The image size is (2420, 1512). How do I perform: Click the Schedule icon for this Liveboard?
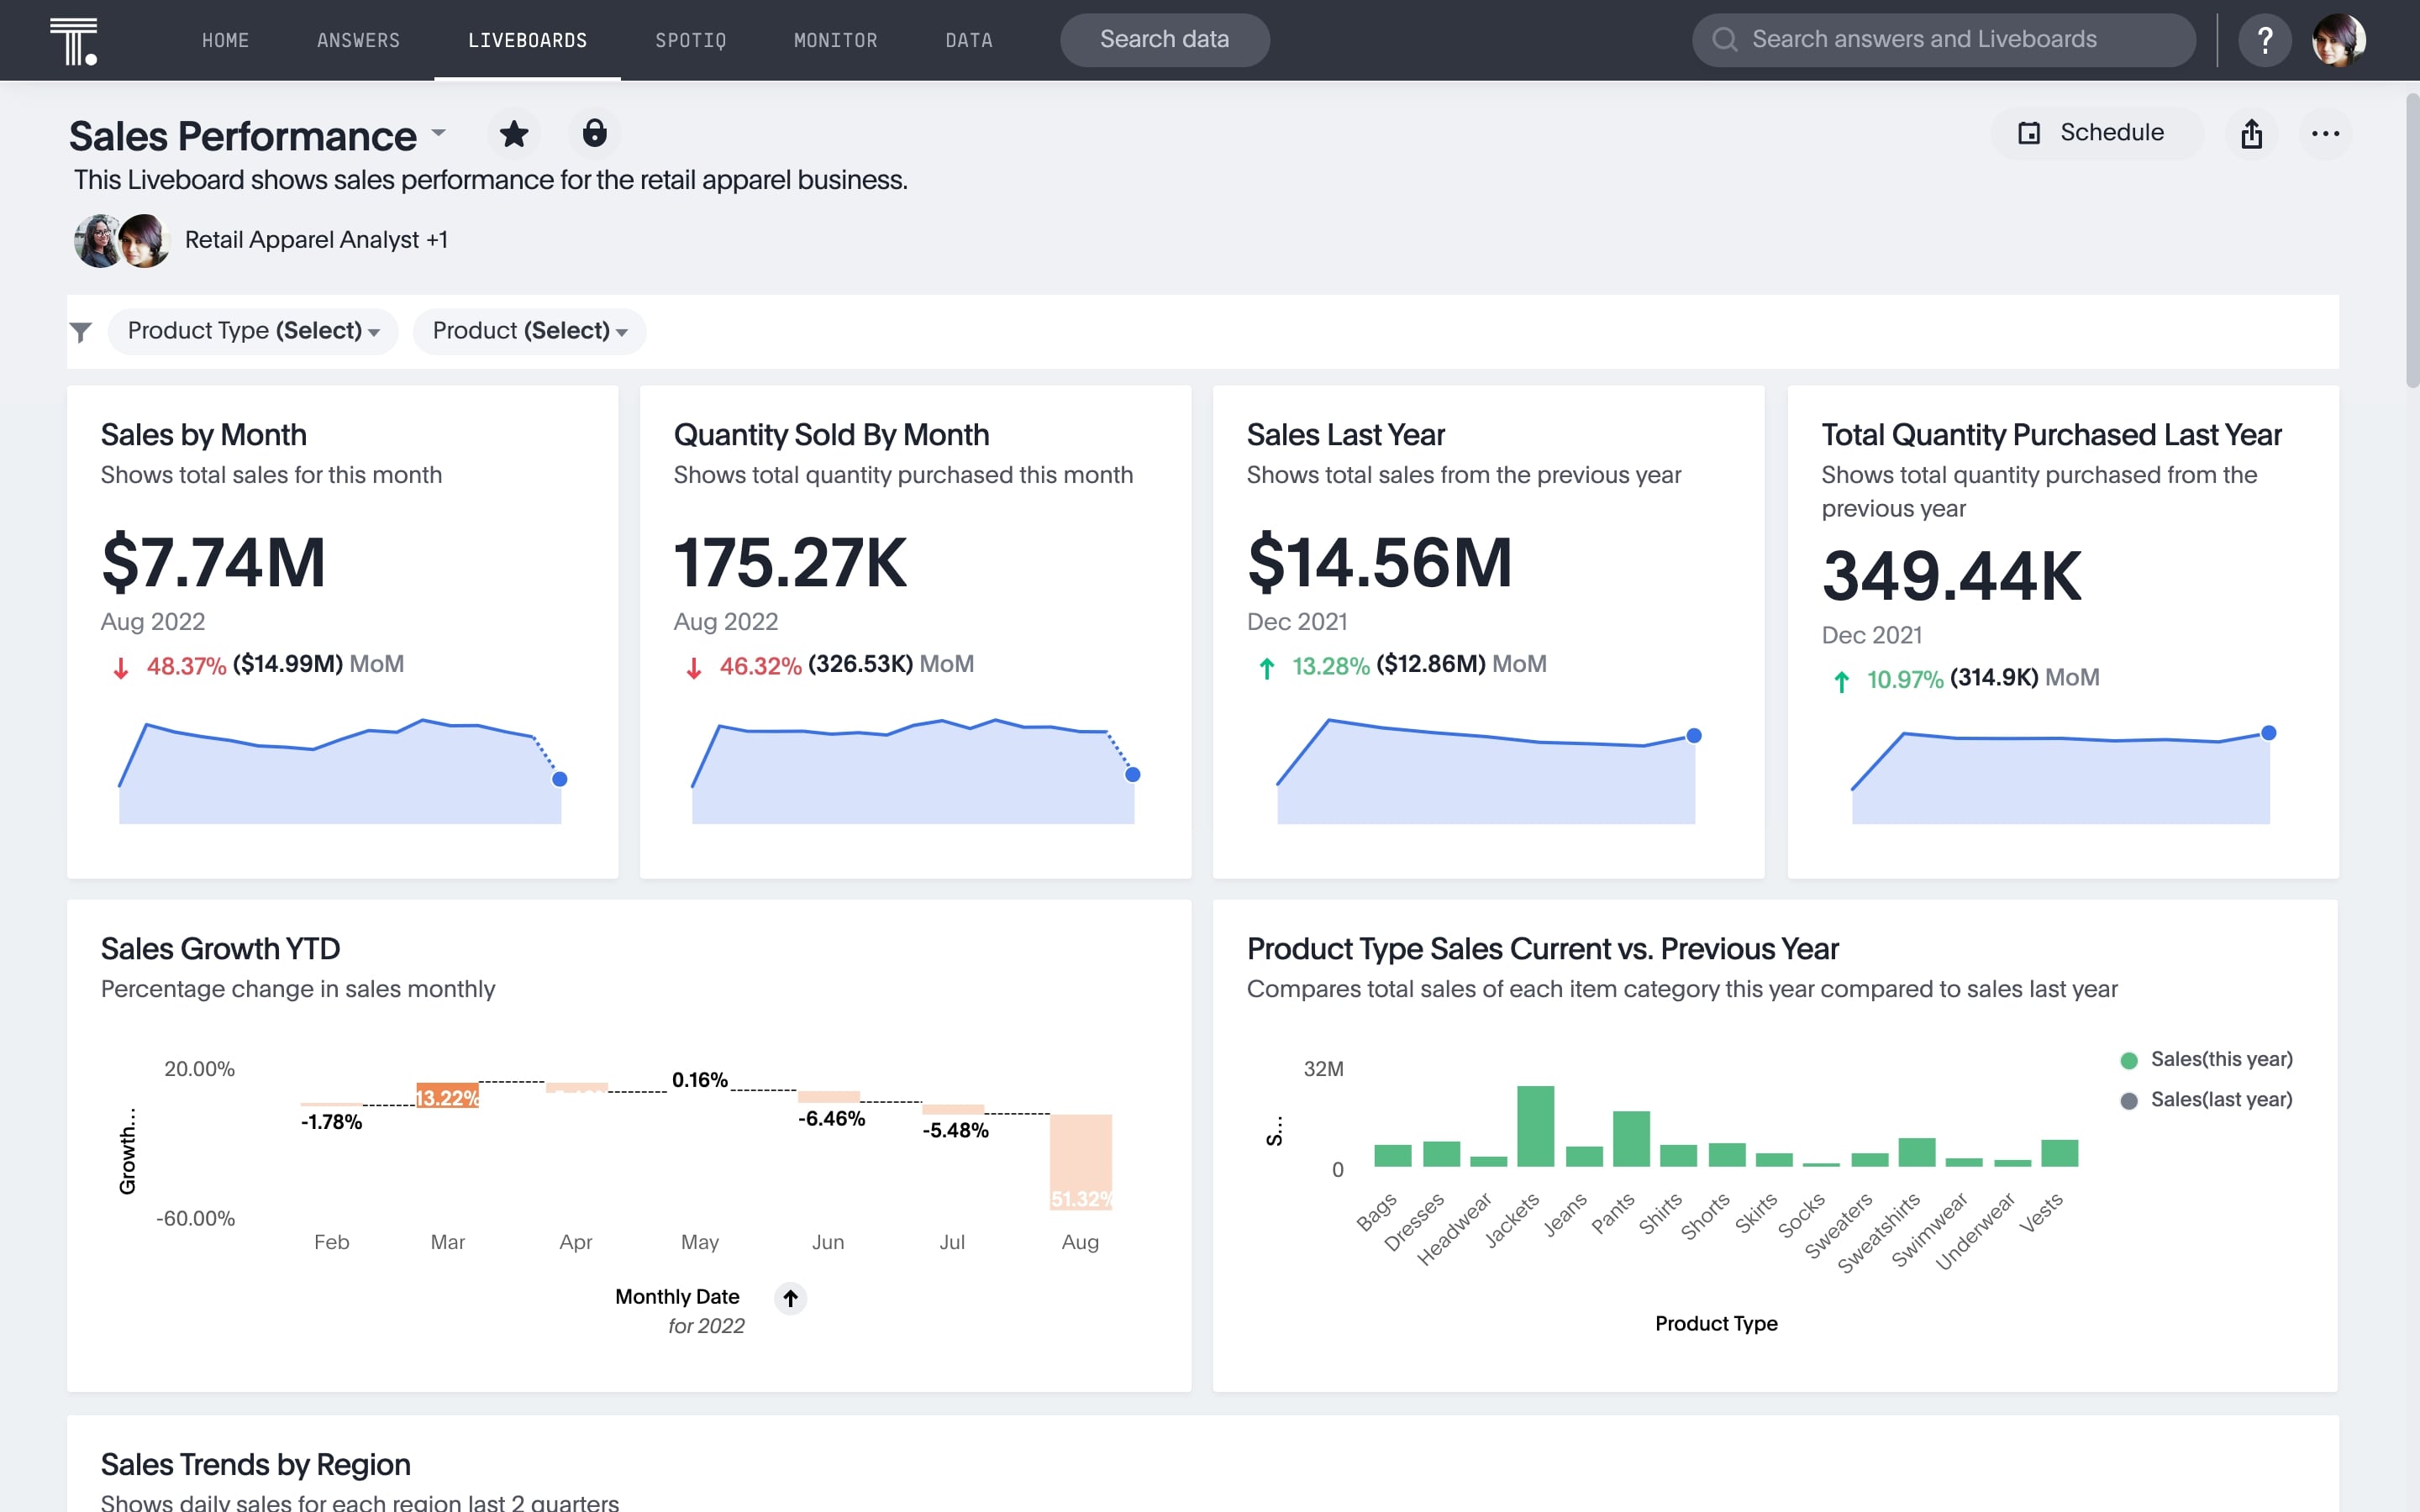(x=2028, y=133)
